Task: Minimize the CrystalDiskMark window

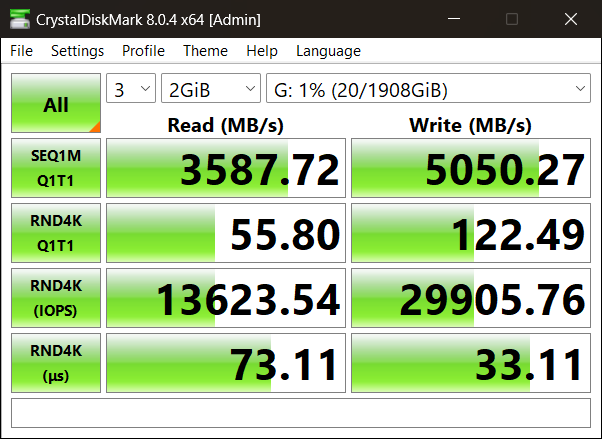Action: point(454,19)
